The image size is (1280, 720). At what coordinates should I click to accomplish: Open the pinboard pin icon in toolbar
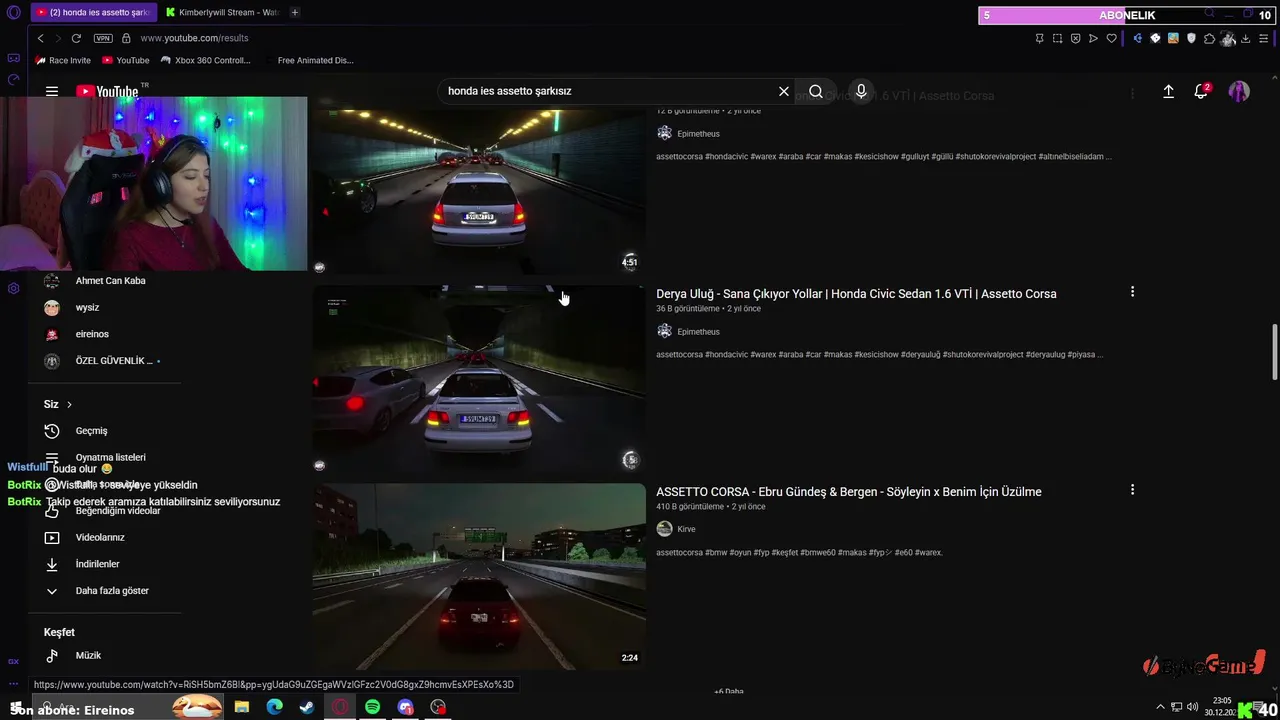coord(1039,38)
